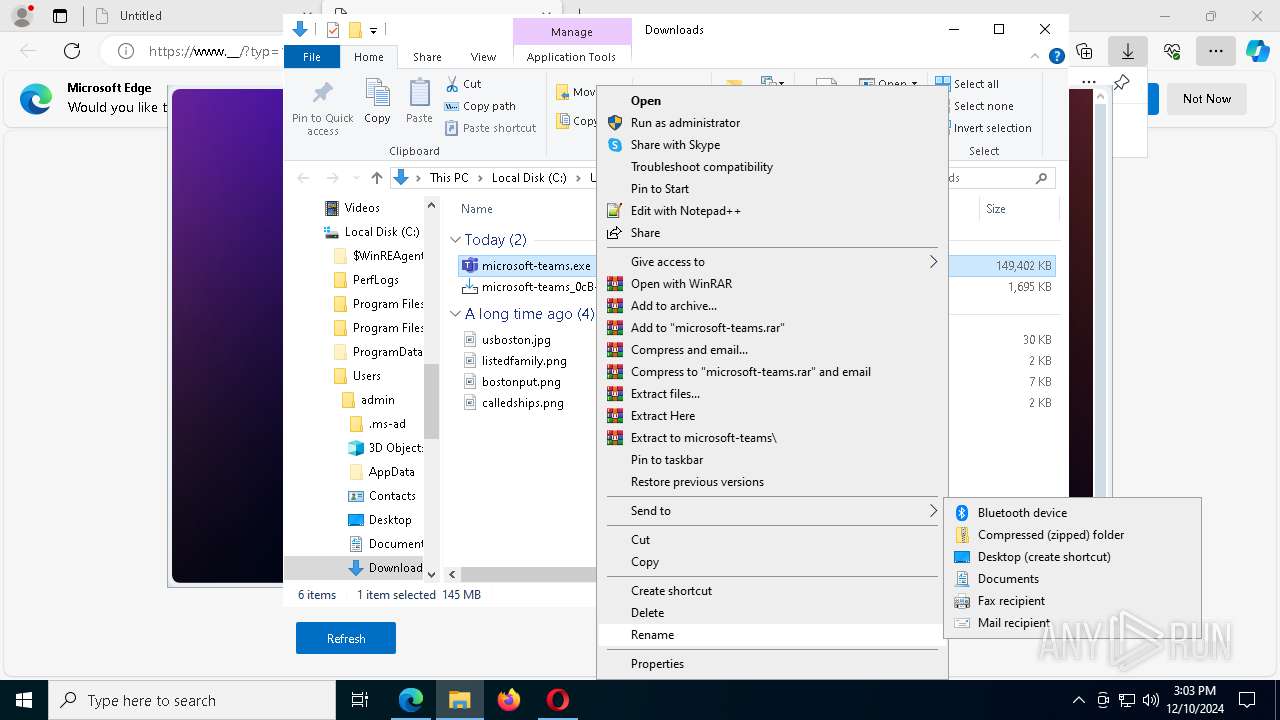1280x720 pixels.
Task: Open Firefox from the taskbar
Action: [x=509, y=700]
